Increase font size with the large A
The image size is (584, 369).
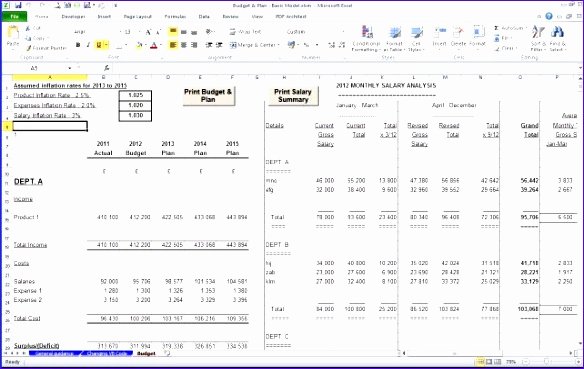pos(148,32)
